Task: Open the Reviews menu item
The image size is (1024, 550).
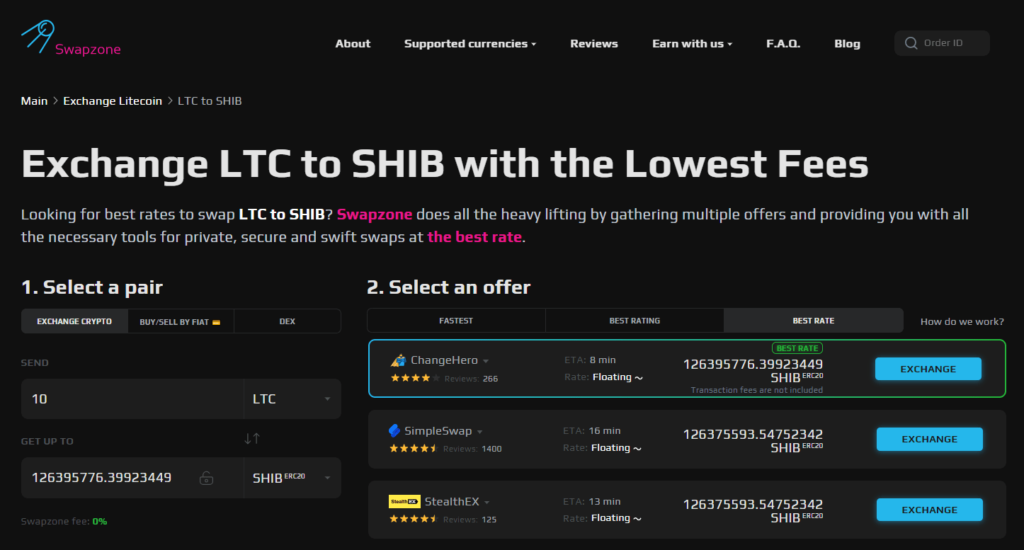Action: pos(594,44)
